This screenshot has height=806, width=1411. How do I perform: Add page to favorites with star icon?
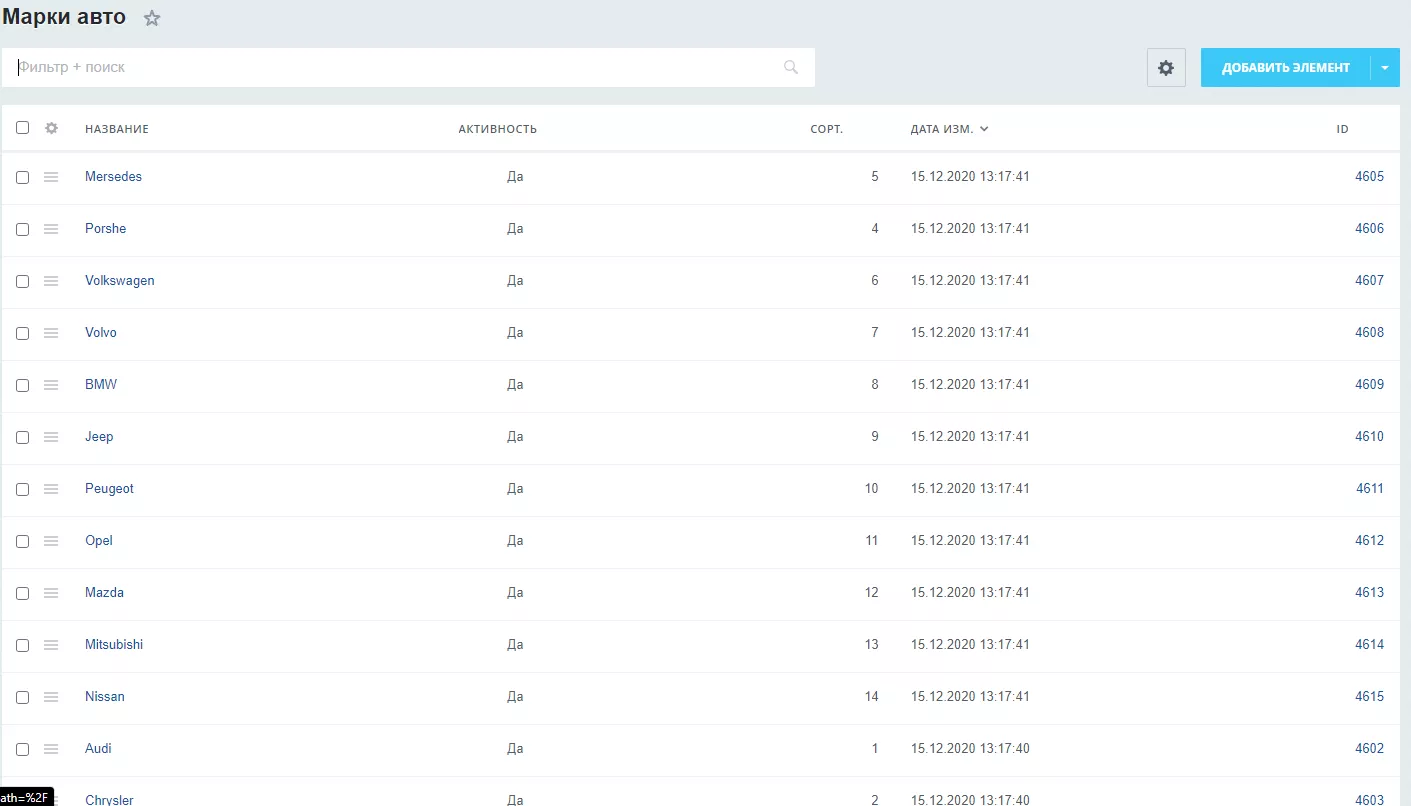152,18
